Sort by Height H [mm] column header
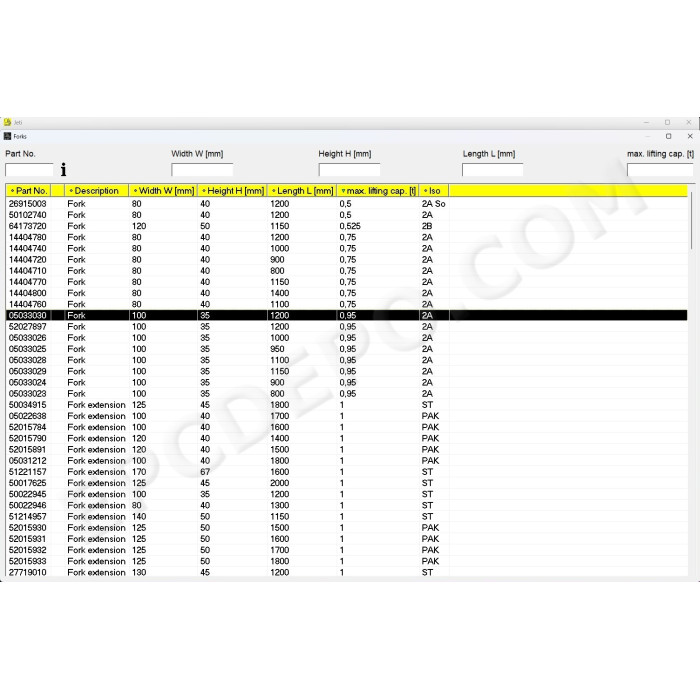 pyautogui.click(x=232, y=191)
